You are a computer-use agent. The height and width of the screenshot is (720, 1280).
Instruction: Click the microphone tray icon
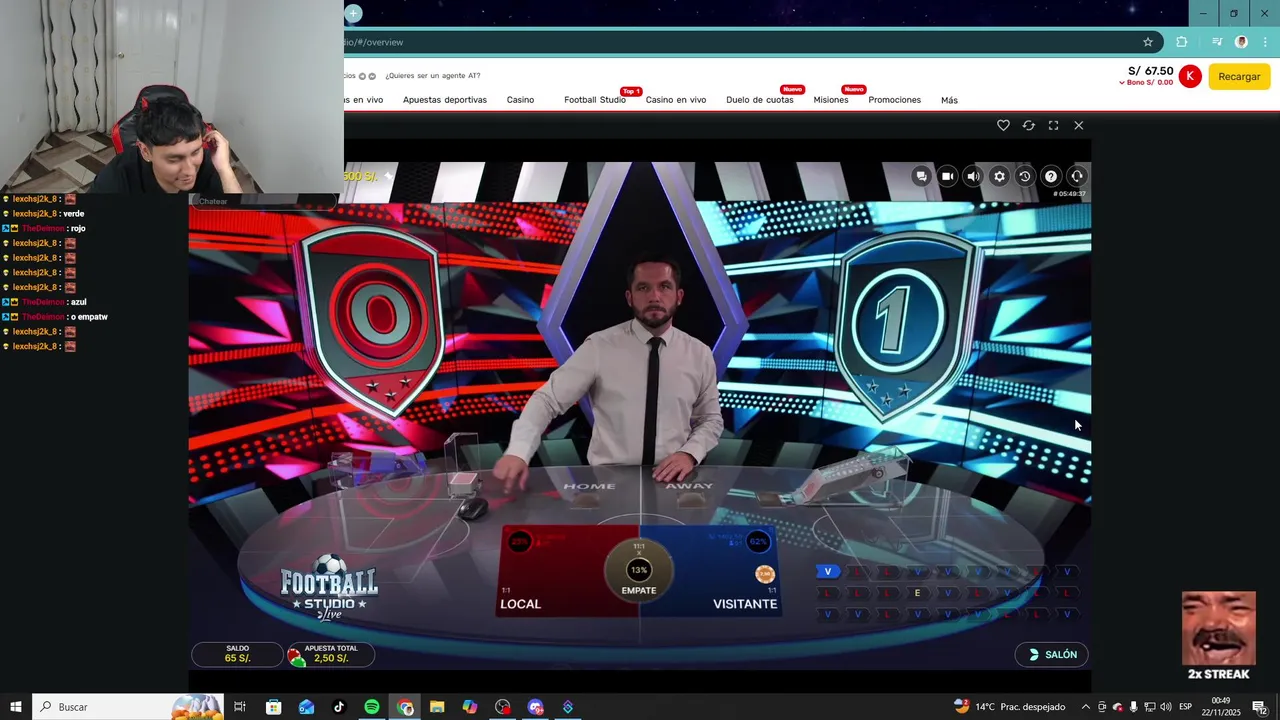pyautogui.click(x=1133, y=707)
